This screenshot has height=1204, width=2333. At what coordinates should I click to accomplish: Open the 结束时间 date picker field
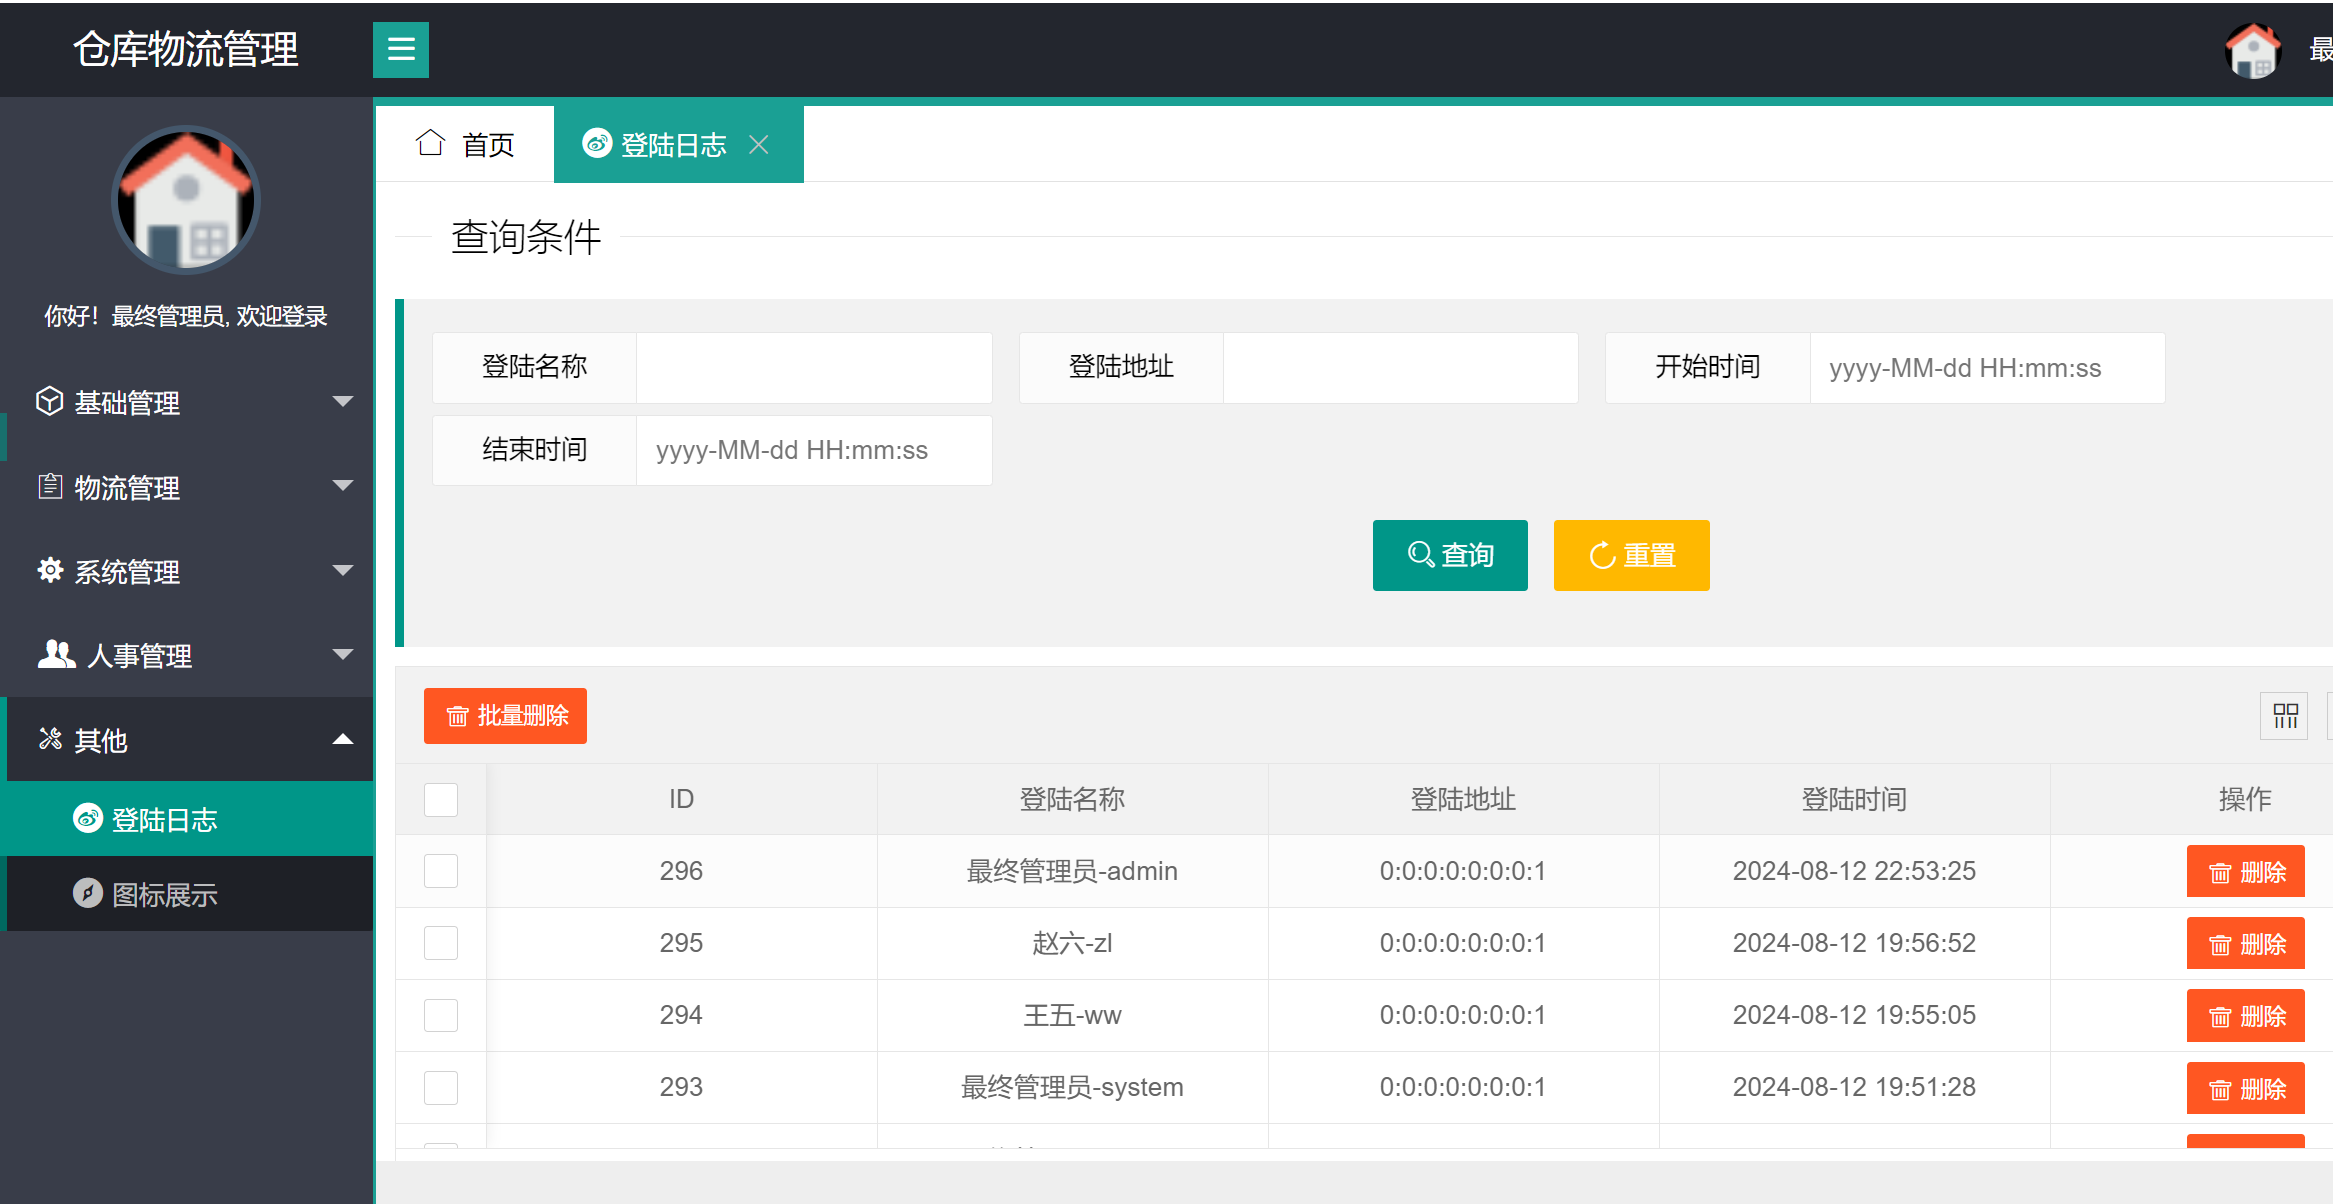814,450
